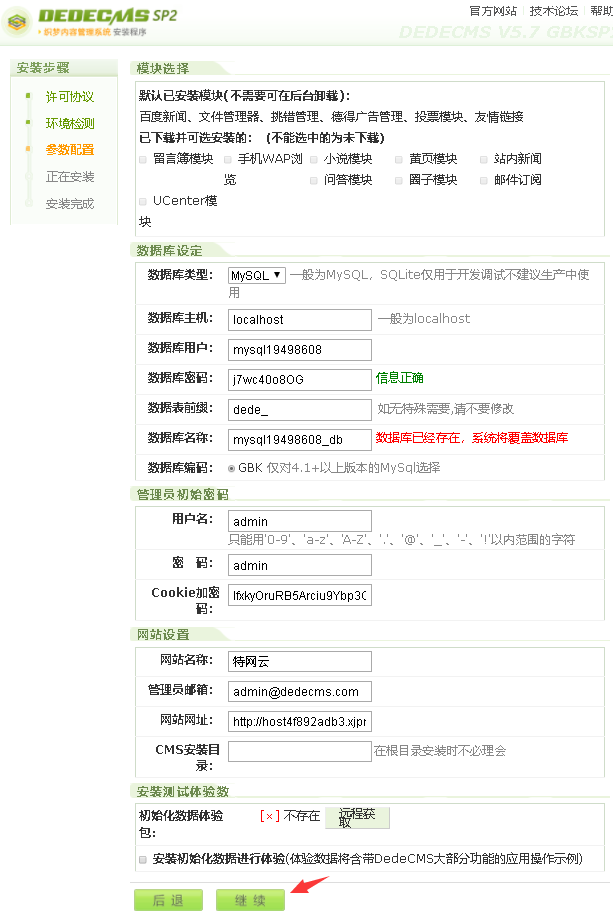Select the 环境检测 install step

[x=70, y=124]
